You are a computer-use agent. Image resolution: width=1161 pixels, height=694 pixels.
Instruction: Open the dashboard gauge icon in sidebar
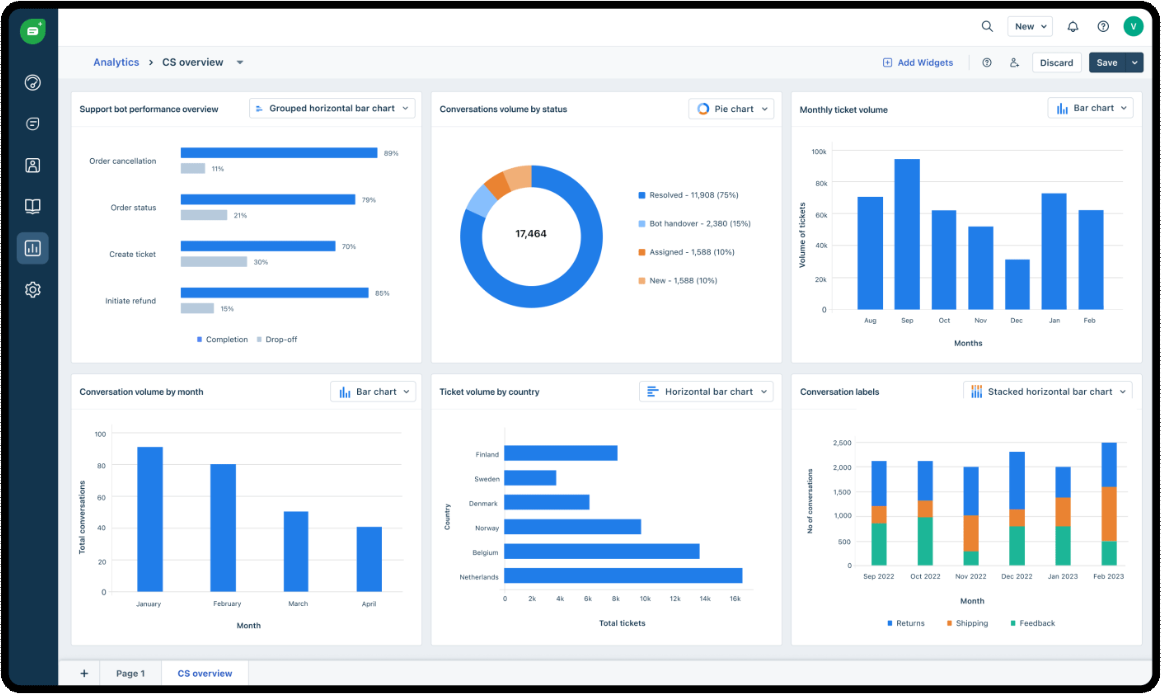coord(32,83)
